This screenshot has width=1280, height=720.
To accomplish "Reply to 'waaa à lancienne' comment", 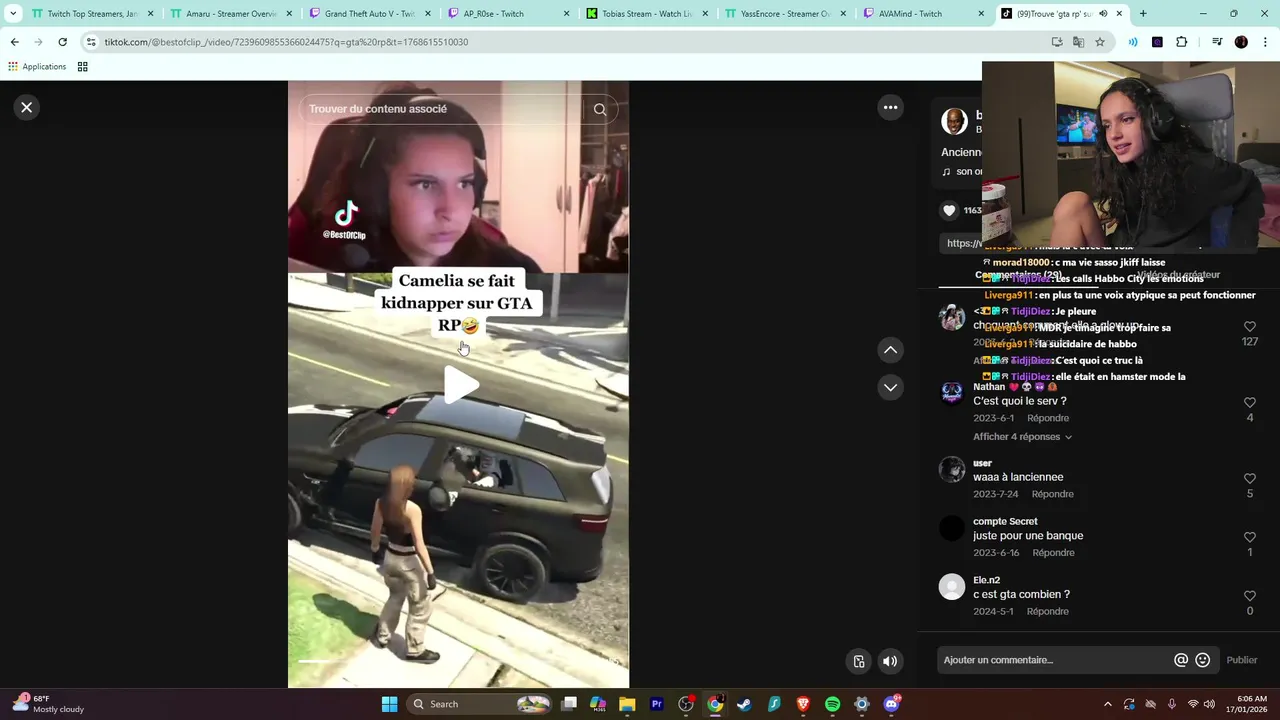I will (x=1052, y=494).
